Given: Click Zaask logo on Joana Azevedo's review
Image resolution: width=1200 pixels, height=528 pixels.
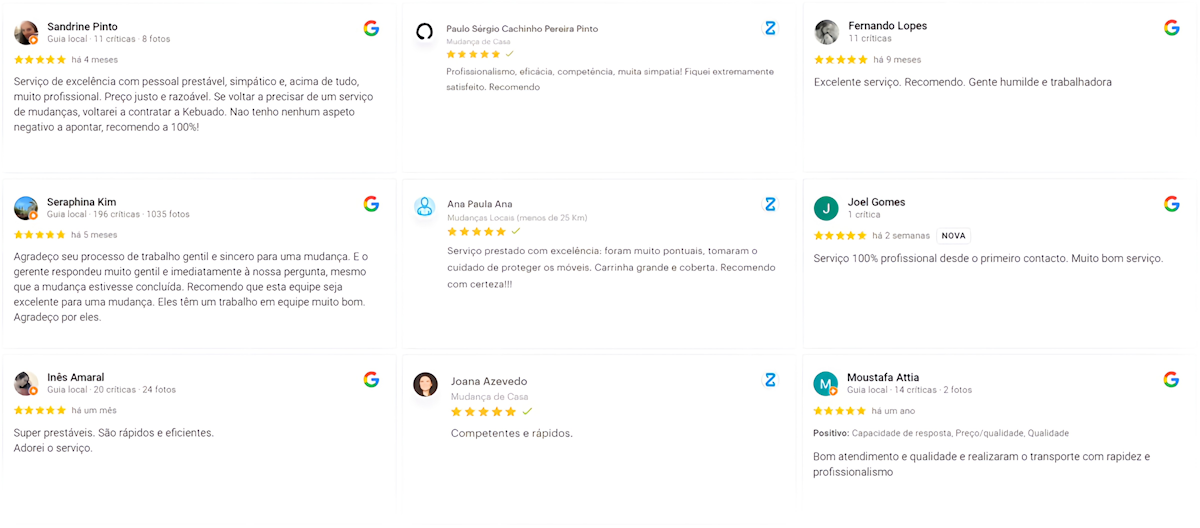Looking at the screenshot, I should coord(770,380).
